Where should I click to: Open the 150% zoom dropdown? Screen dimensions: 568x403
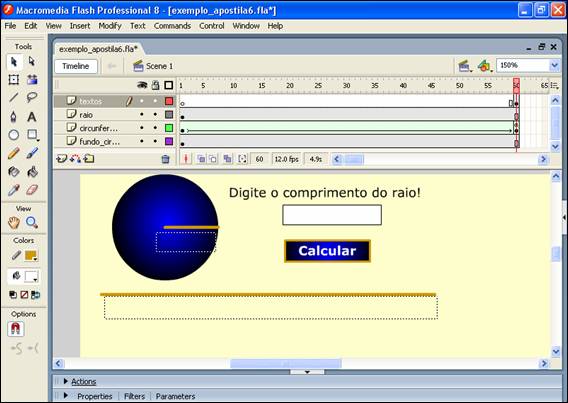click(554, 66)
